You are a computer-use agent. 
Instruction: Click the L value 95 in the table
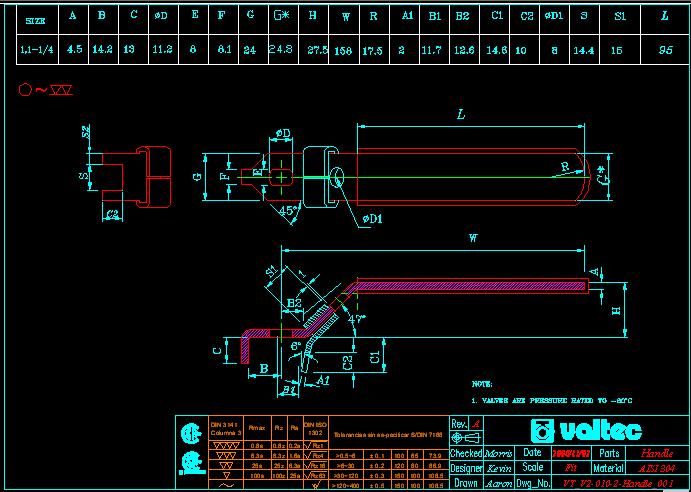coord(665,48)
